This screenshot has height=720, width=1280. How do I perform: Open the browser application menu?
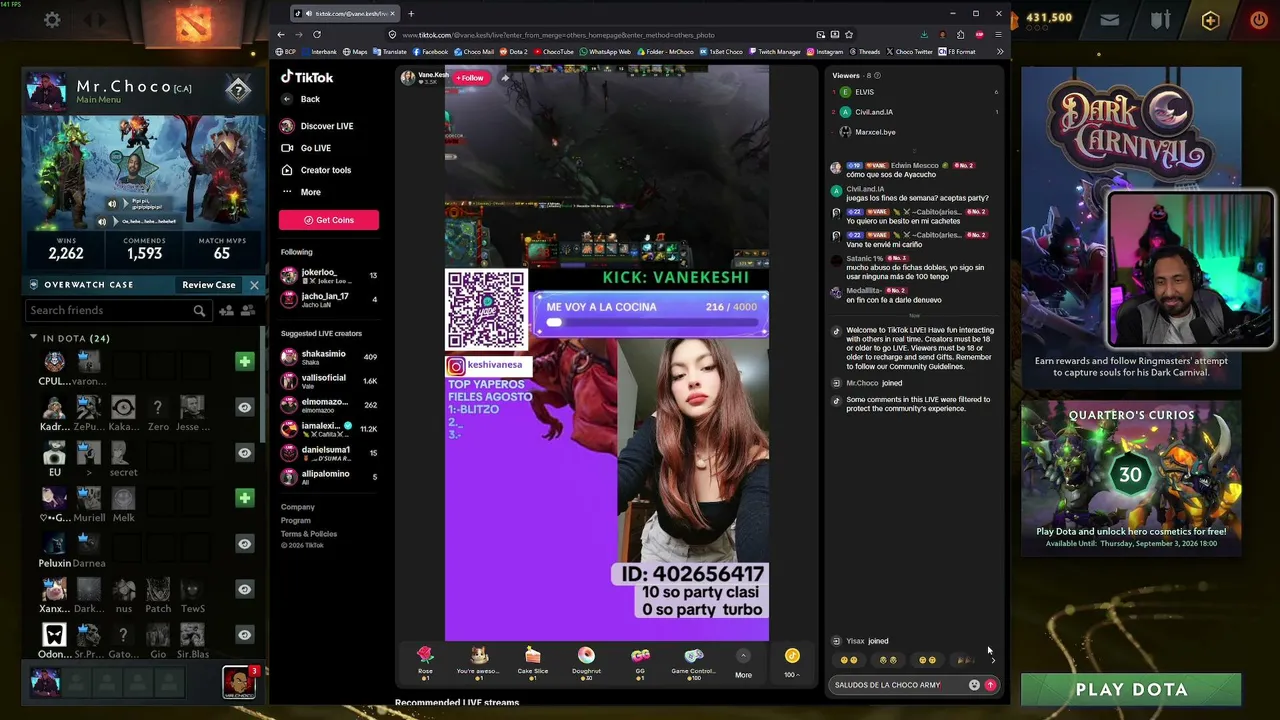[x=998, y=35]
